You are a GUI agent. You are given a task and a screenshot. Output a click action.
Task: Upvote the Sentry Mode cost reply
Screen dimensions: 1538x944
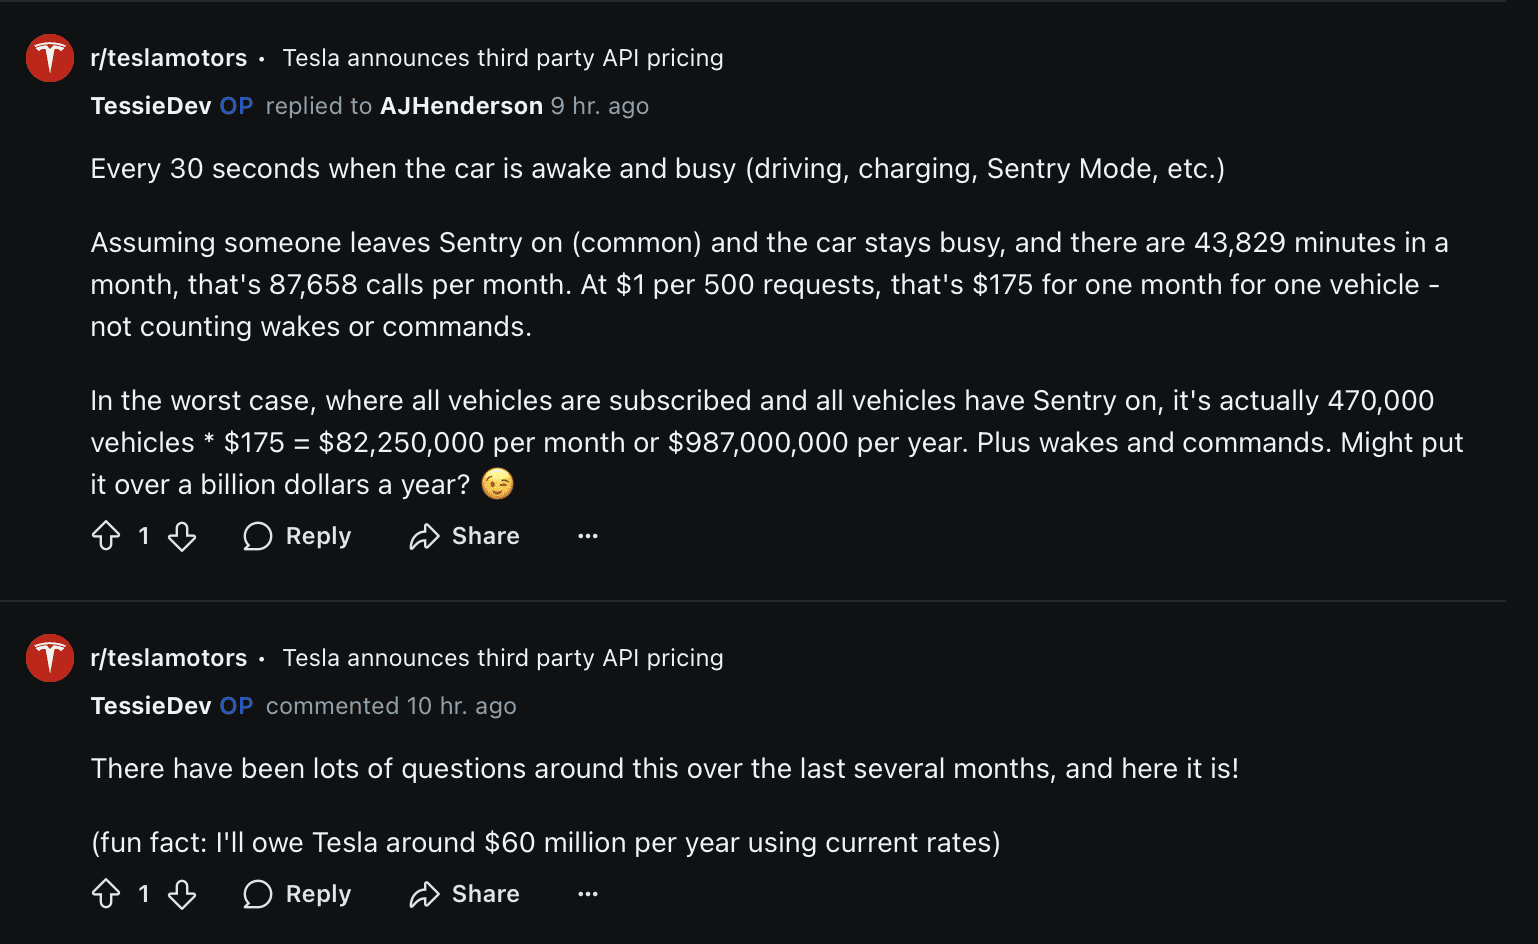pos(106,536)
